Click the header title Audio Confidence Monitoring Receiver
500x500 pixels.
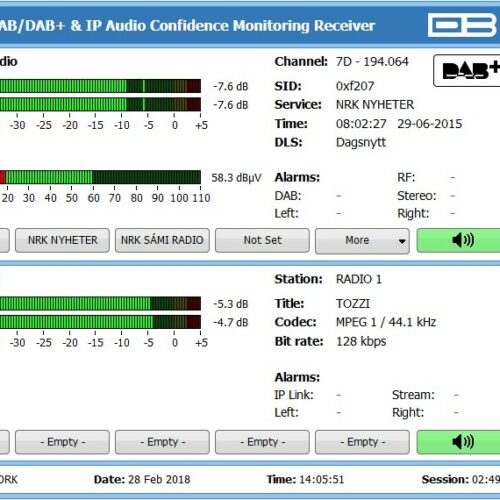240,26
